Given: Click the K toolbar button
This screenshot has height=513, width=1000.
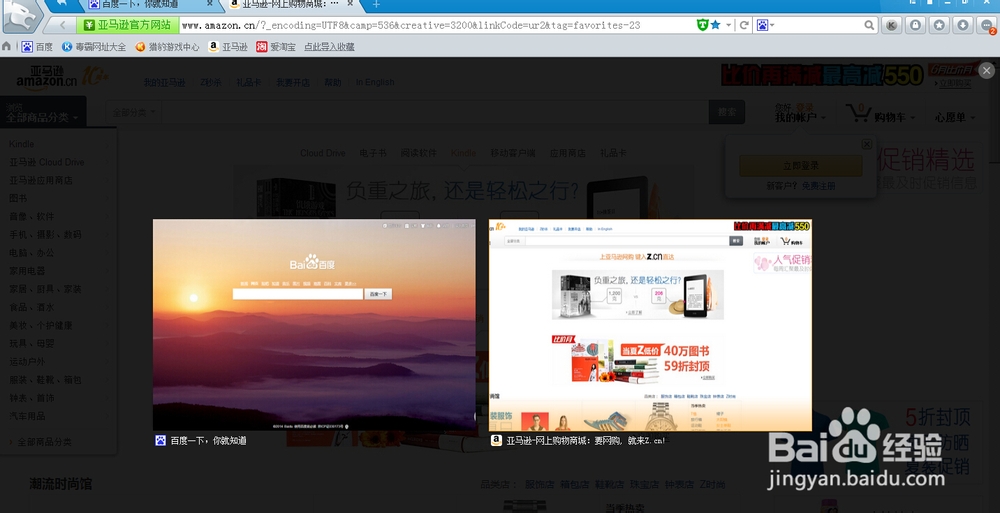Looking at the screenshot, I should click(892, 26).
